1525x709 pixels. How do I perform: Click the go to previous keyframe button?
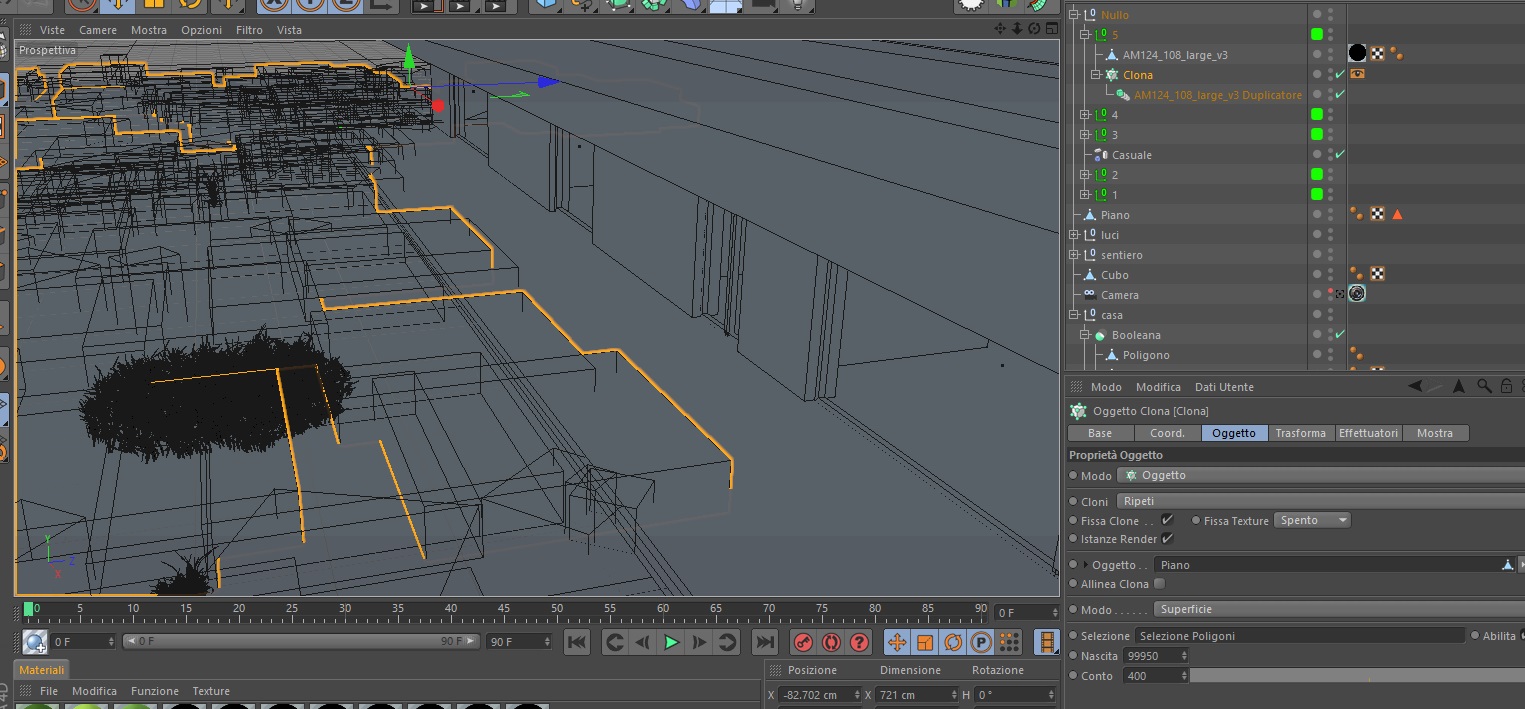pyautogui.click(x=615, y=642)
